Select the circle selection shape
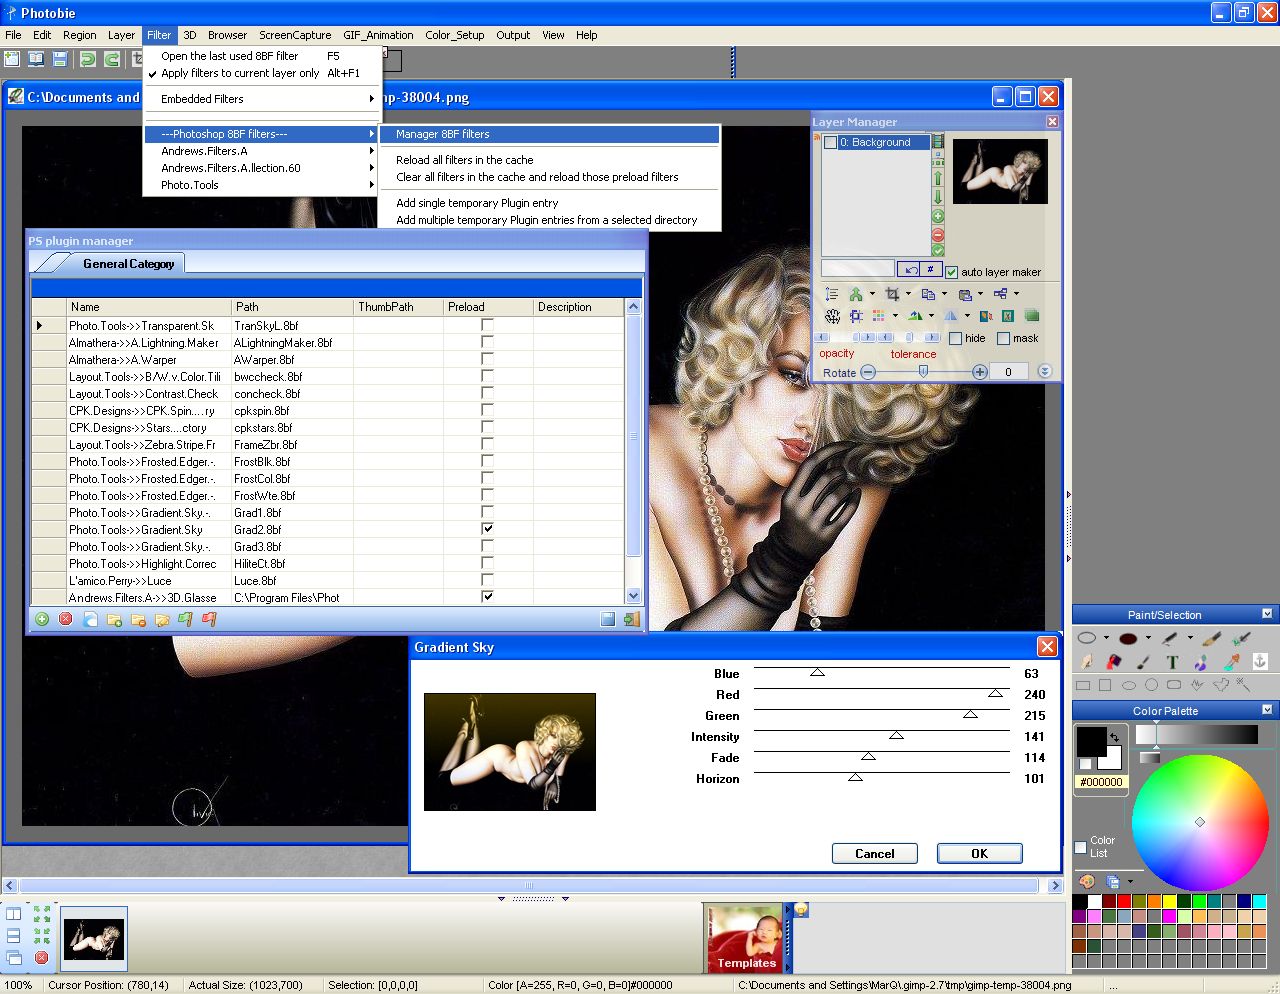The image size is (1280, 994). (1151, 685)
